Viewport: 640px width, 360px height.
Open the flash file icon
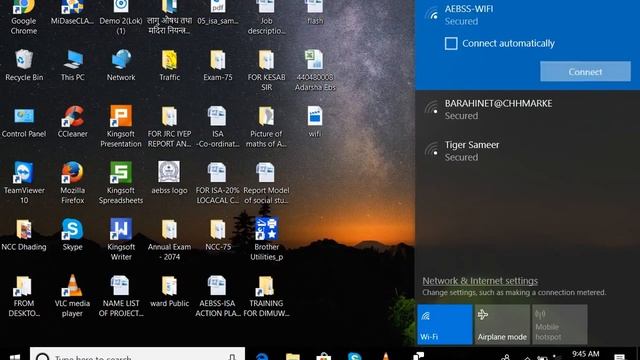315,13
